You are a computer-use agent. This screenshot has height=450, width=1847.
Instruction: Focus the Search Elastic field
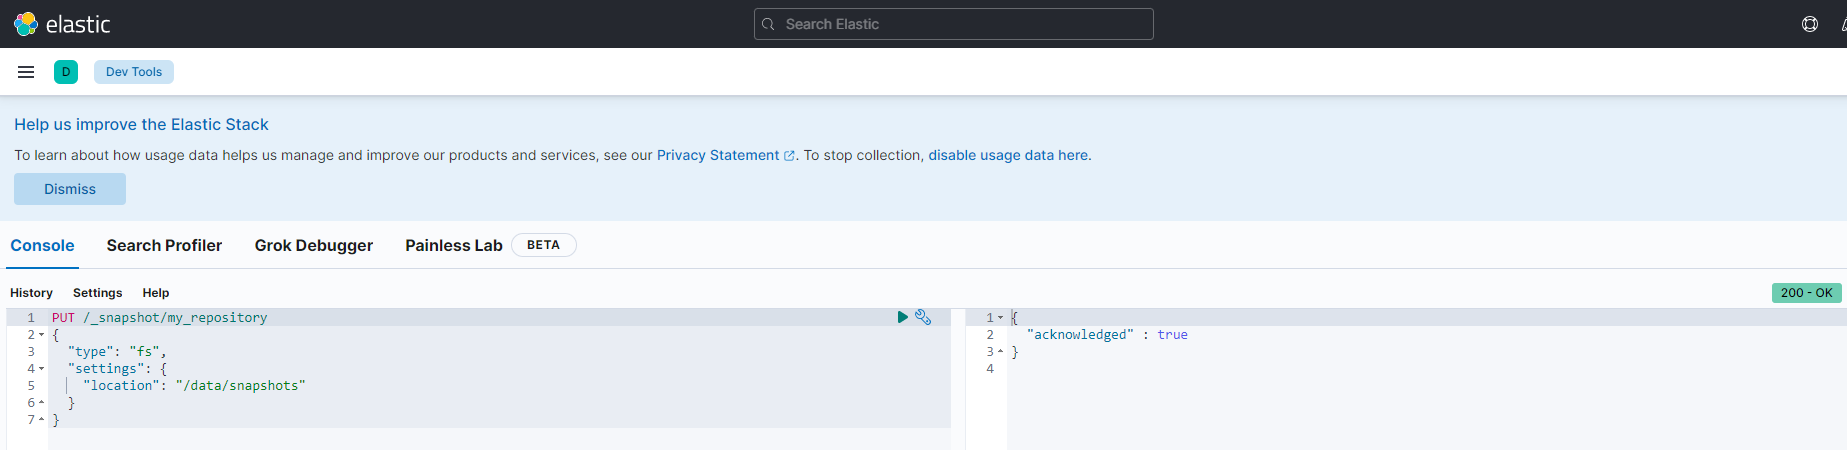click(953, 24)
